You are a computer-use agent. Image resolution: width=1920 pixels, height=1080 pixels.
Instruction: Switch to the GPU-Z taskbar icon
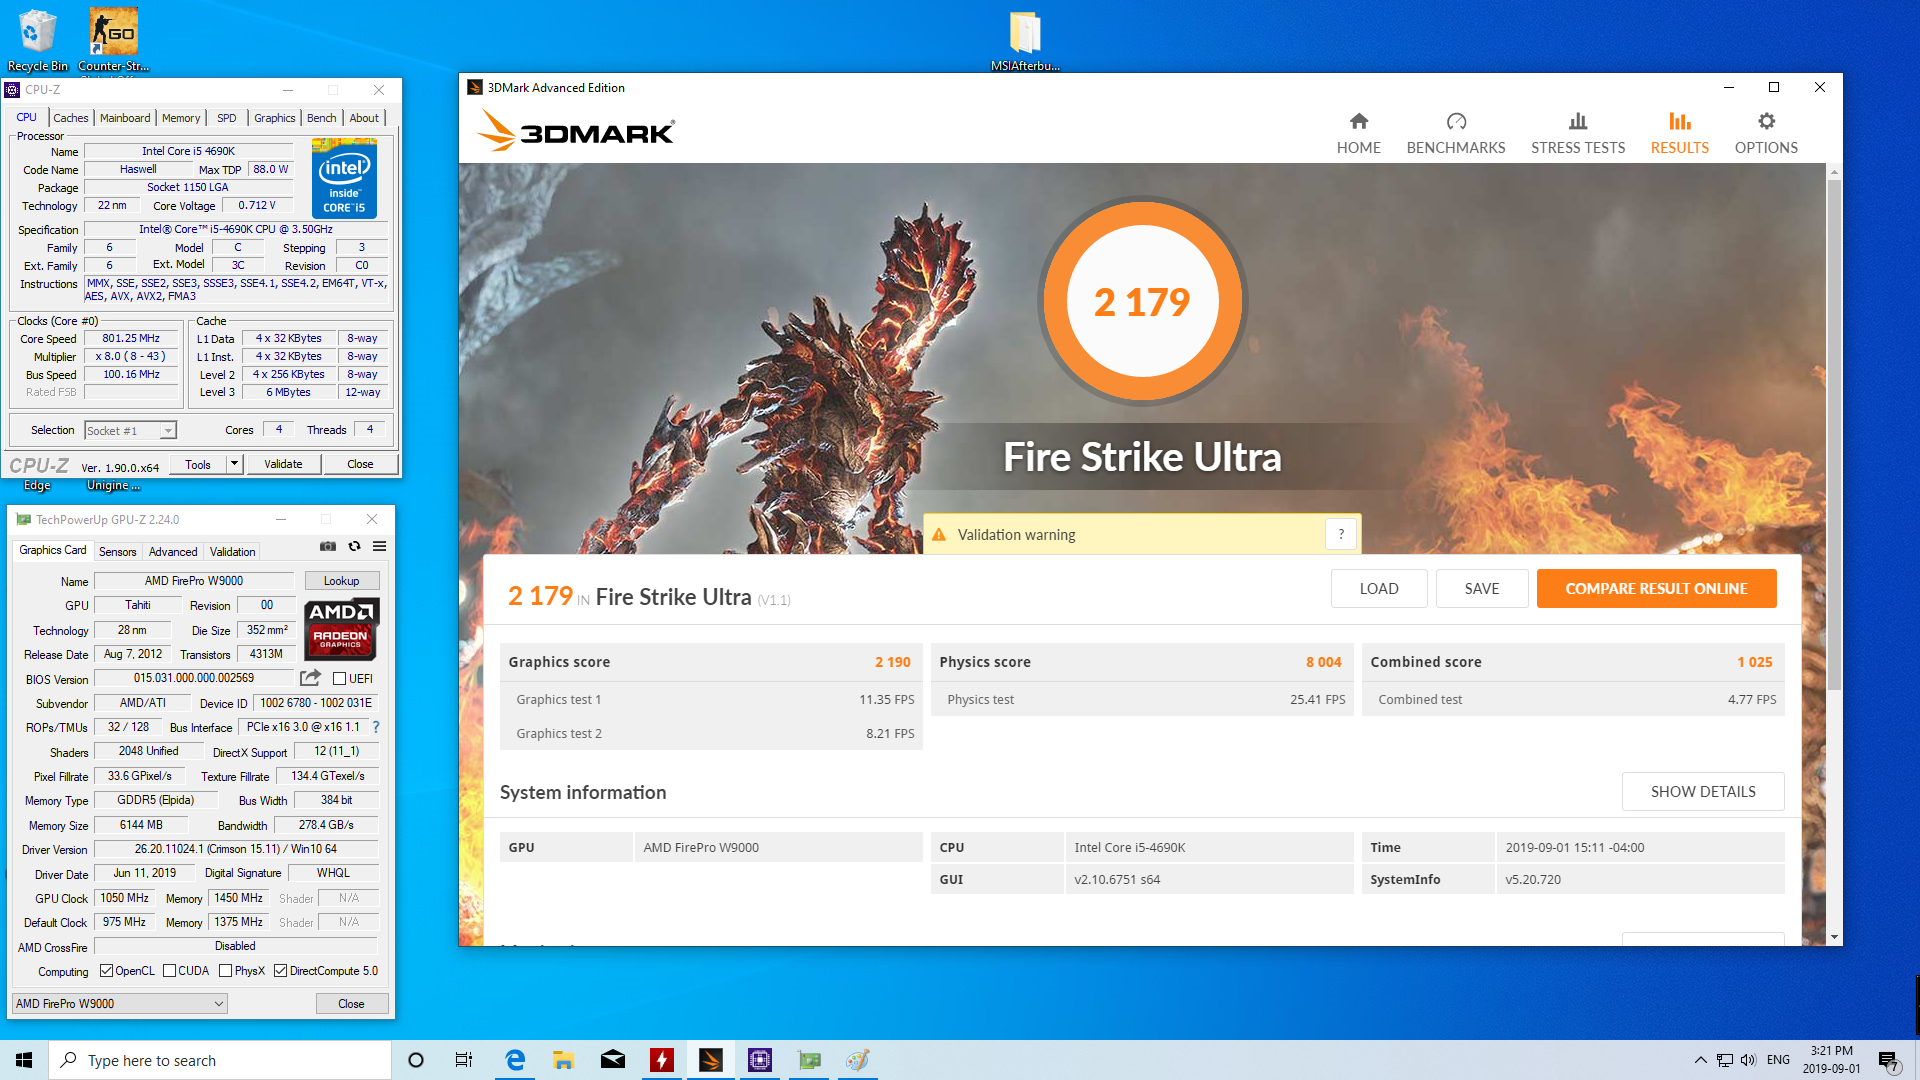pyautogui.click(x=809, y=1060)
